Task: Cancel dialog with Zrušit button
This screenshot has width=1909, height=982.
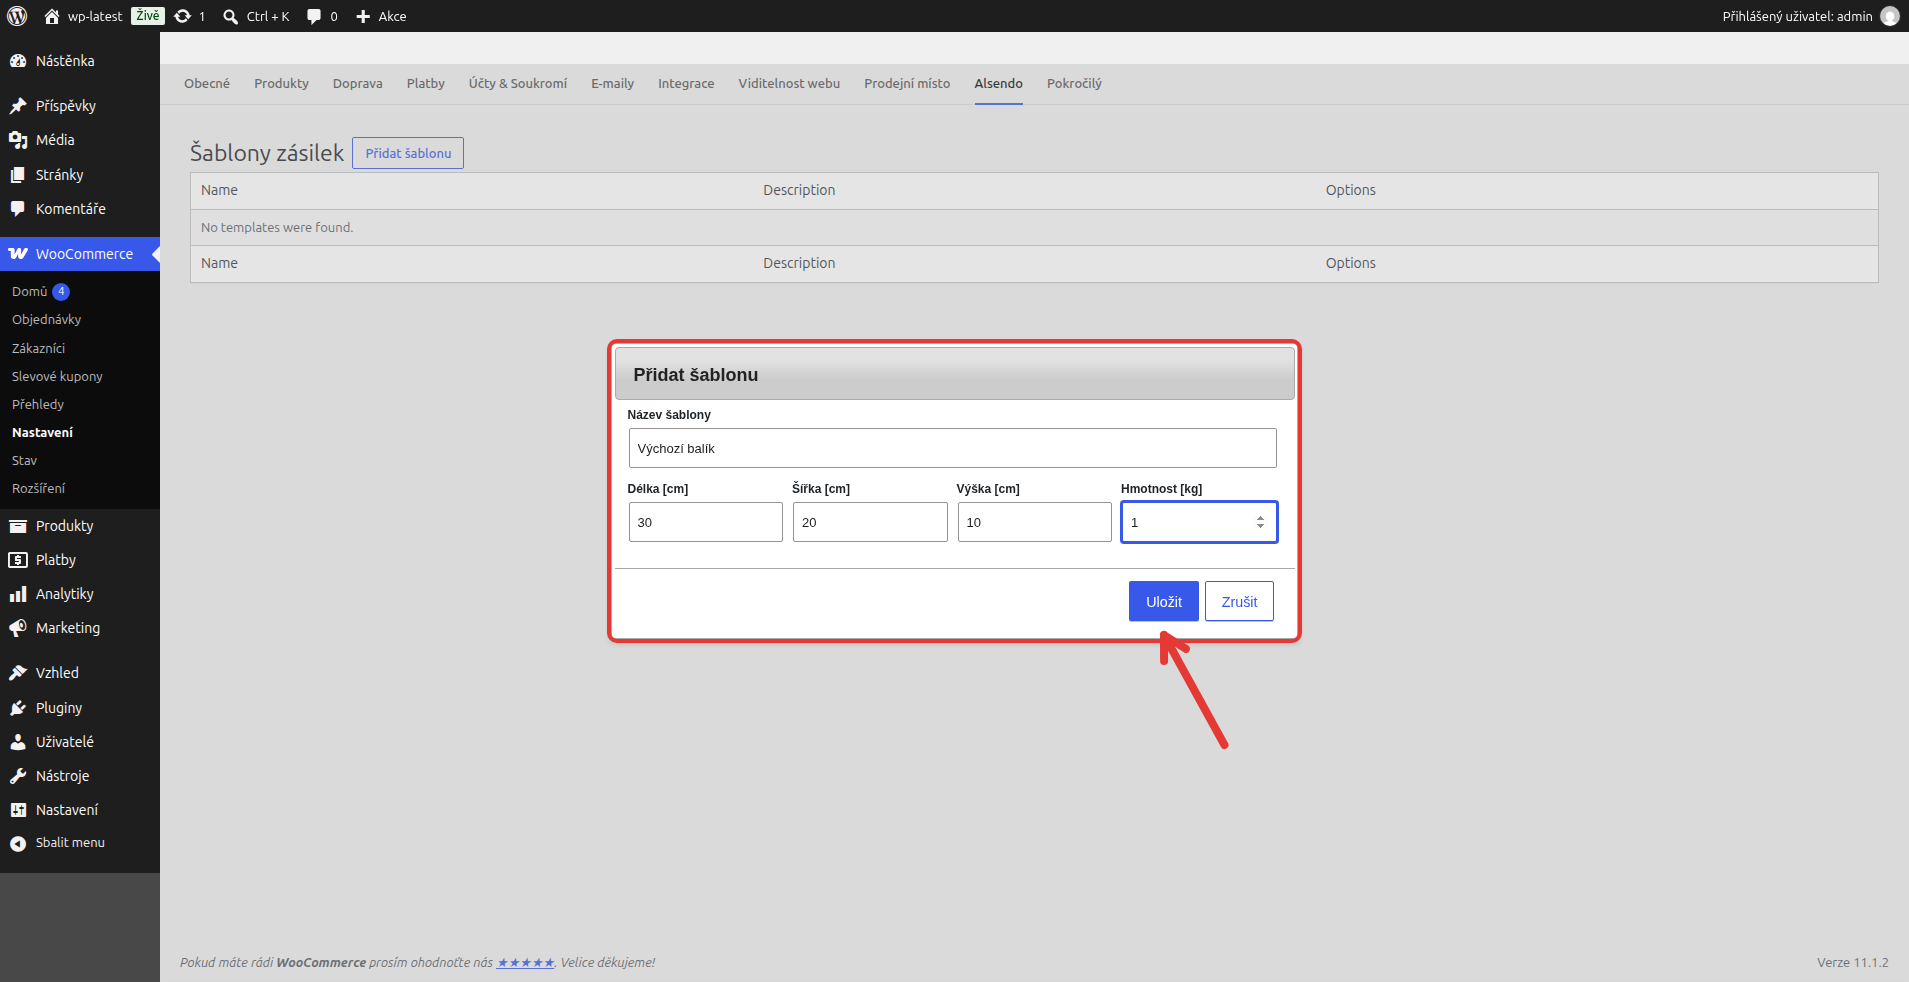Action: click(1239, 601)
